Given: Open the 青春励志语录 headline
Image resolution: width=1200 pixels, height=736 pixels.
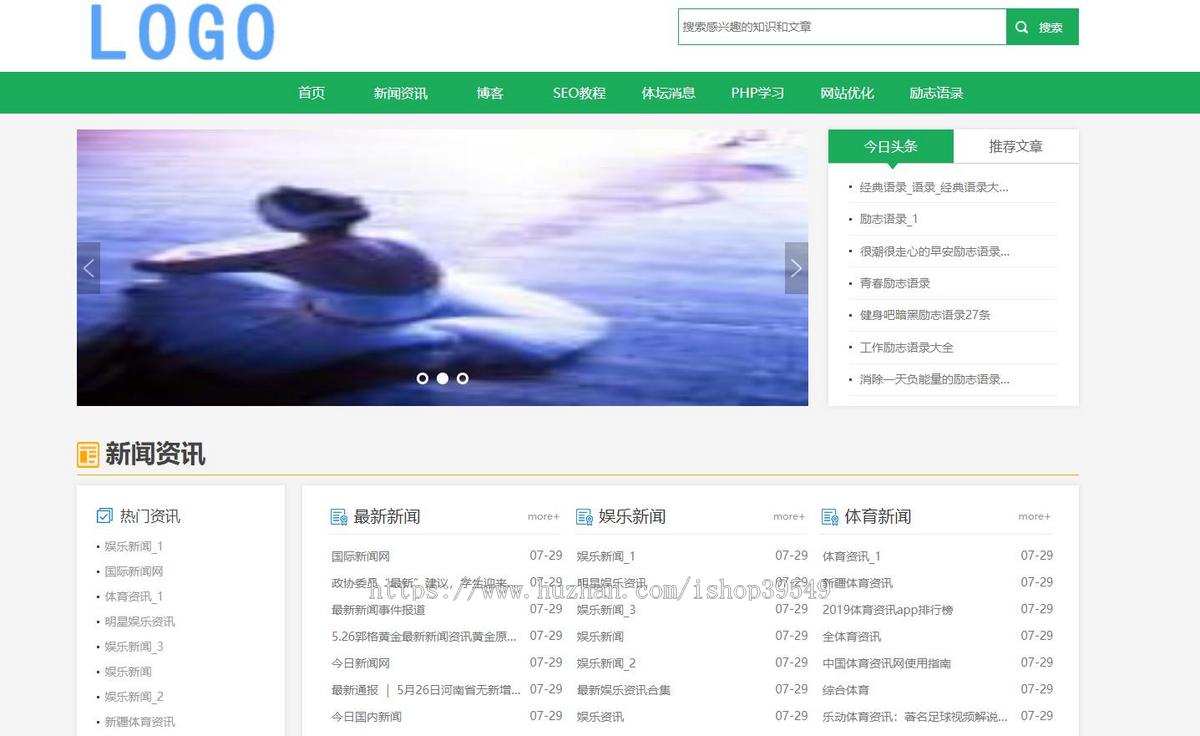Looking at the screenshot, I should (x=895, y=283).
